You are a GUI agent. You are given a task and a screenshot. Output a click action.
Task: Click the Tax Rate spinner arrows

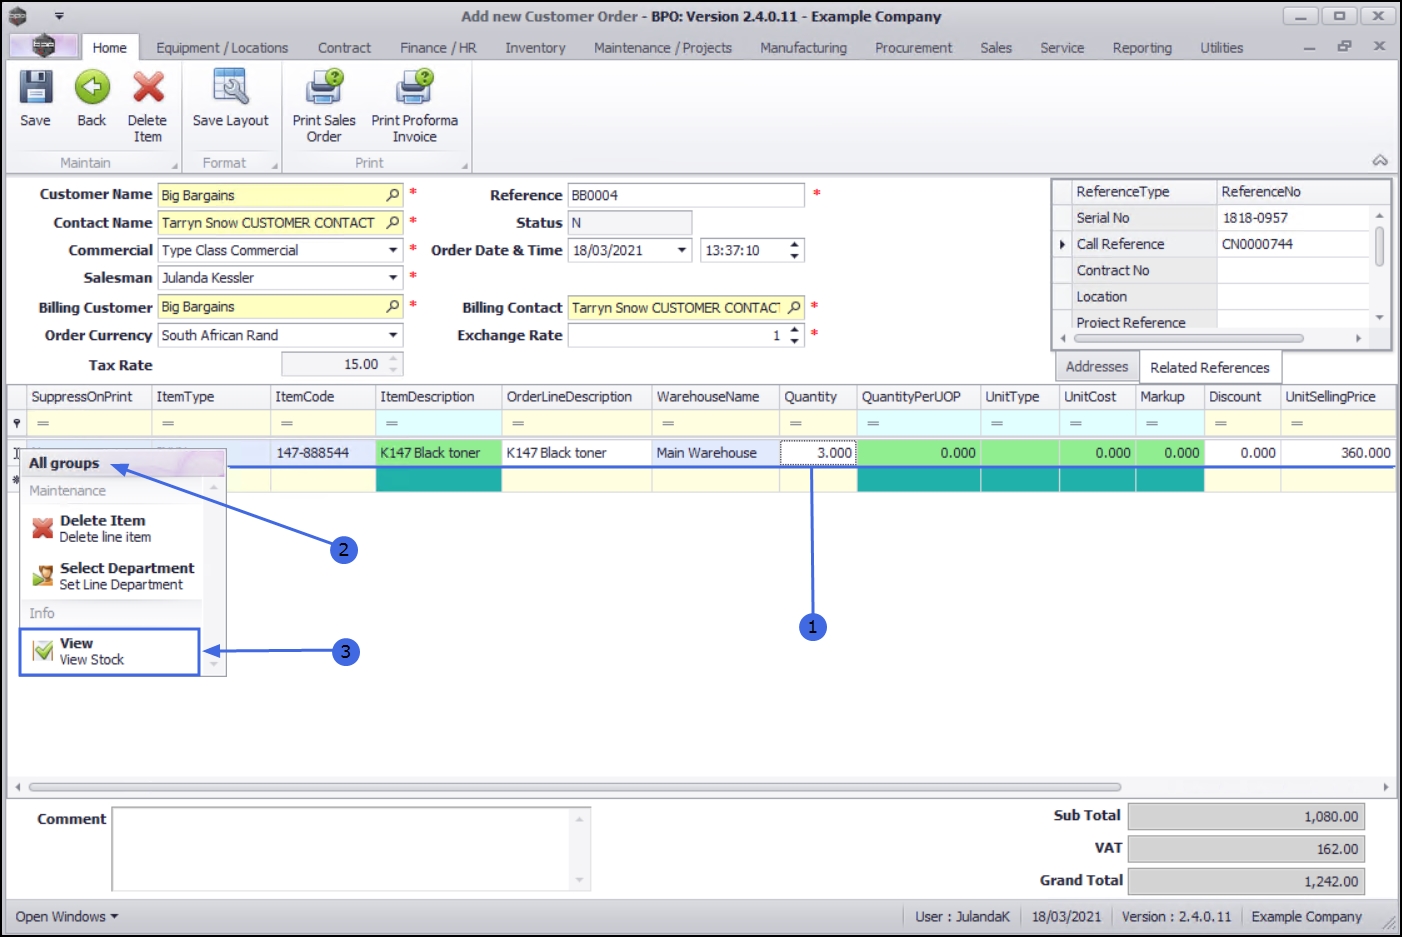point(394,364)
